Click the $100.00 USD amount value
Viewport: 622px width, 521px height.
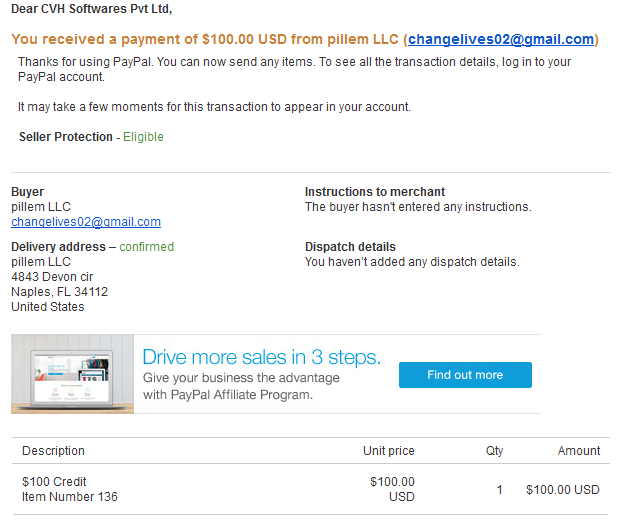click(x=563, y=490)
